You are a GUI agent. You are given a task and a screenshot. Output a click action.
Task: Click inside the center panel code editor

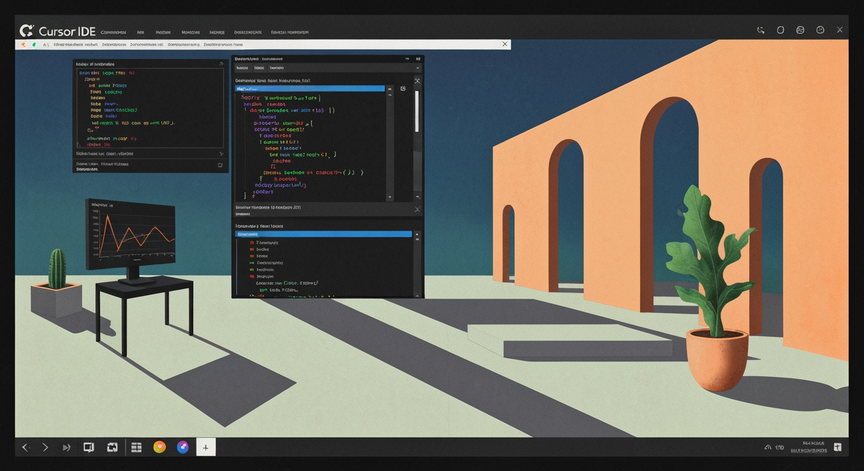point(311,146)
